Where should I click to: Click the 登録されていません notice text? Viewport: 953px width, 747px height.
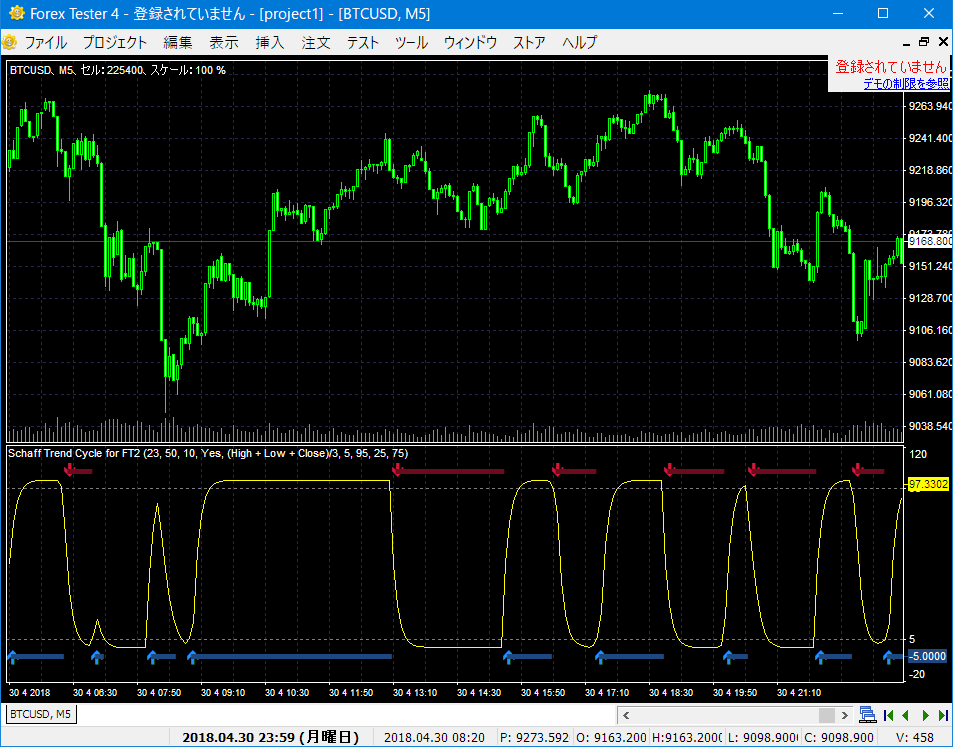coord(891,66)
